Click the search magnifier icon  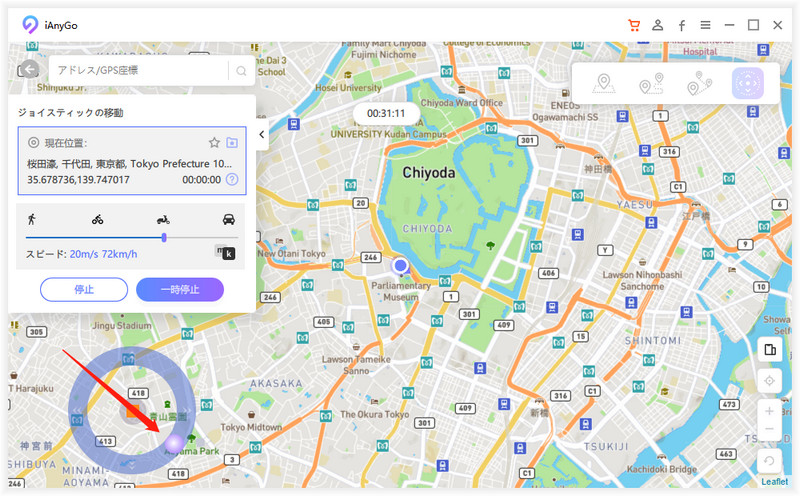point(241,71)
